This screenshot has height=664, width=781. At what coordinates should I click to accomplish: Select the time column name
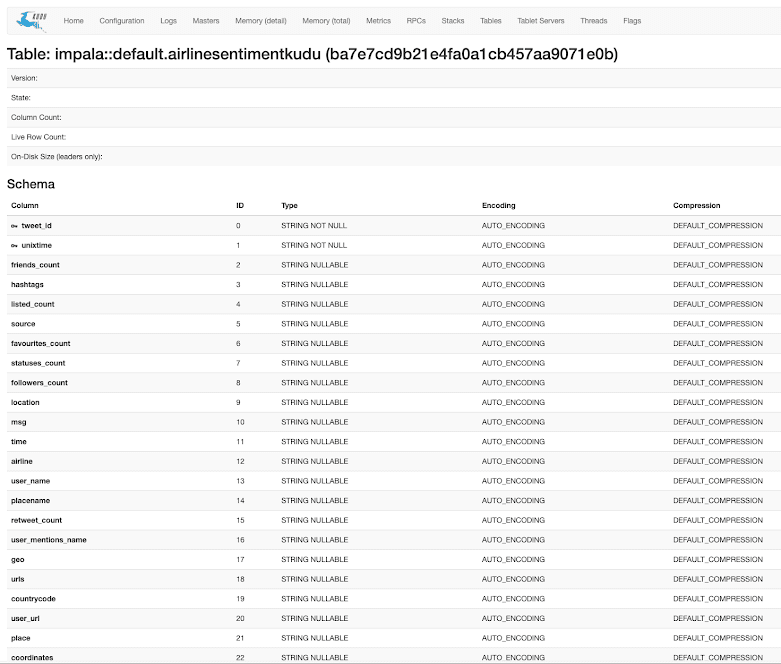pyautogui.click(x=18, y=442)
